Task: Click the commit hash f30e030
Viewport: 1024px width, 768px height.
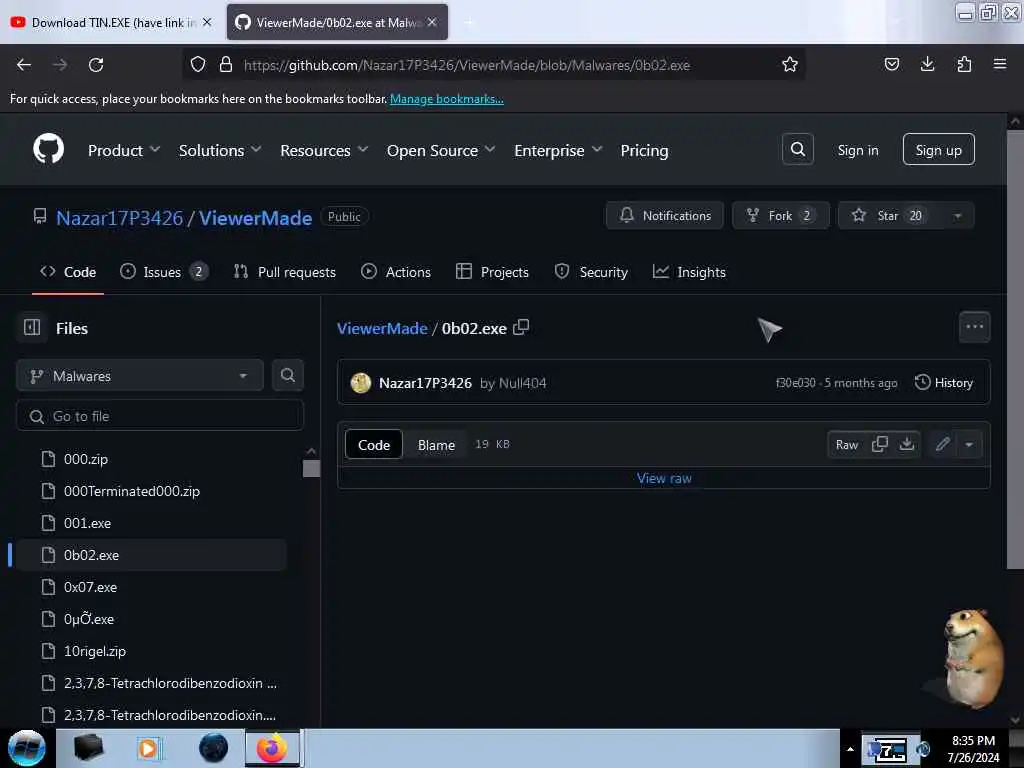Action: coord(795,383)
